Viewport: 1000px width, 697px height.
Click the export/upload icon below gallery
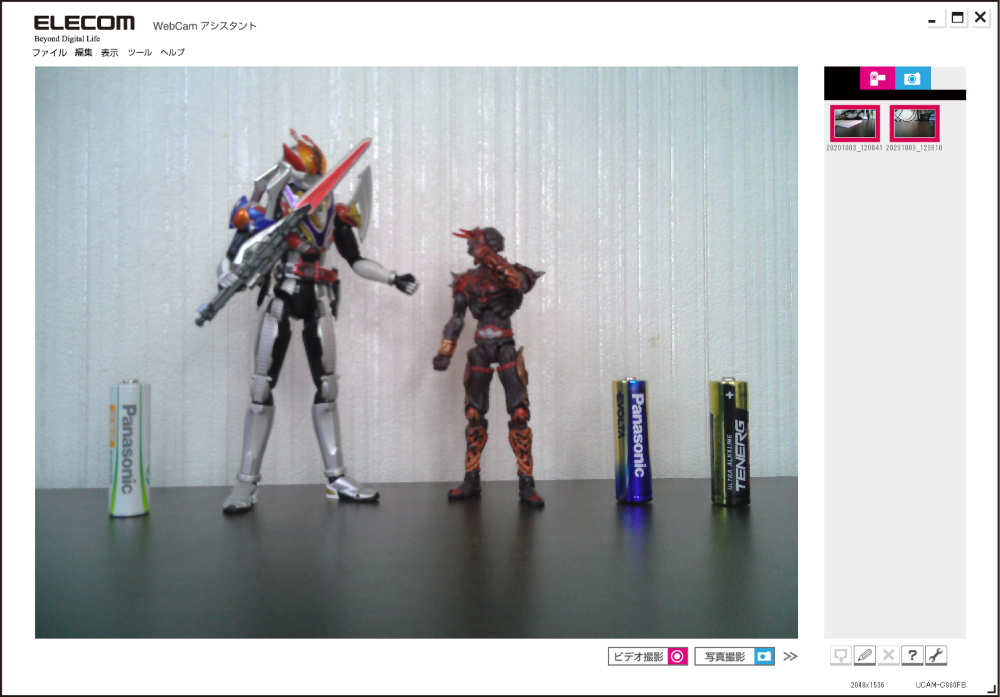click(841, 655)
